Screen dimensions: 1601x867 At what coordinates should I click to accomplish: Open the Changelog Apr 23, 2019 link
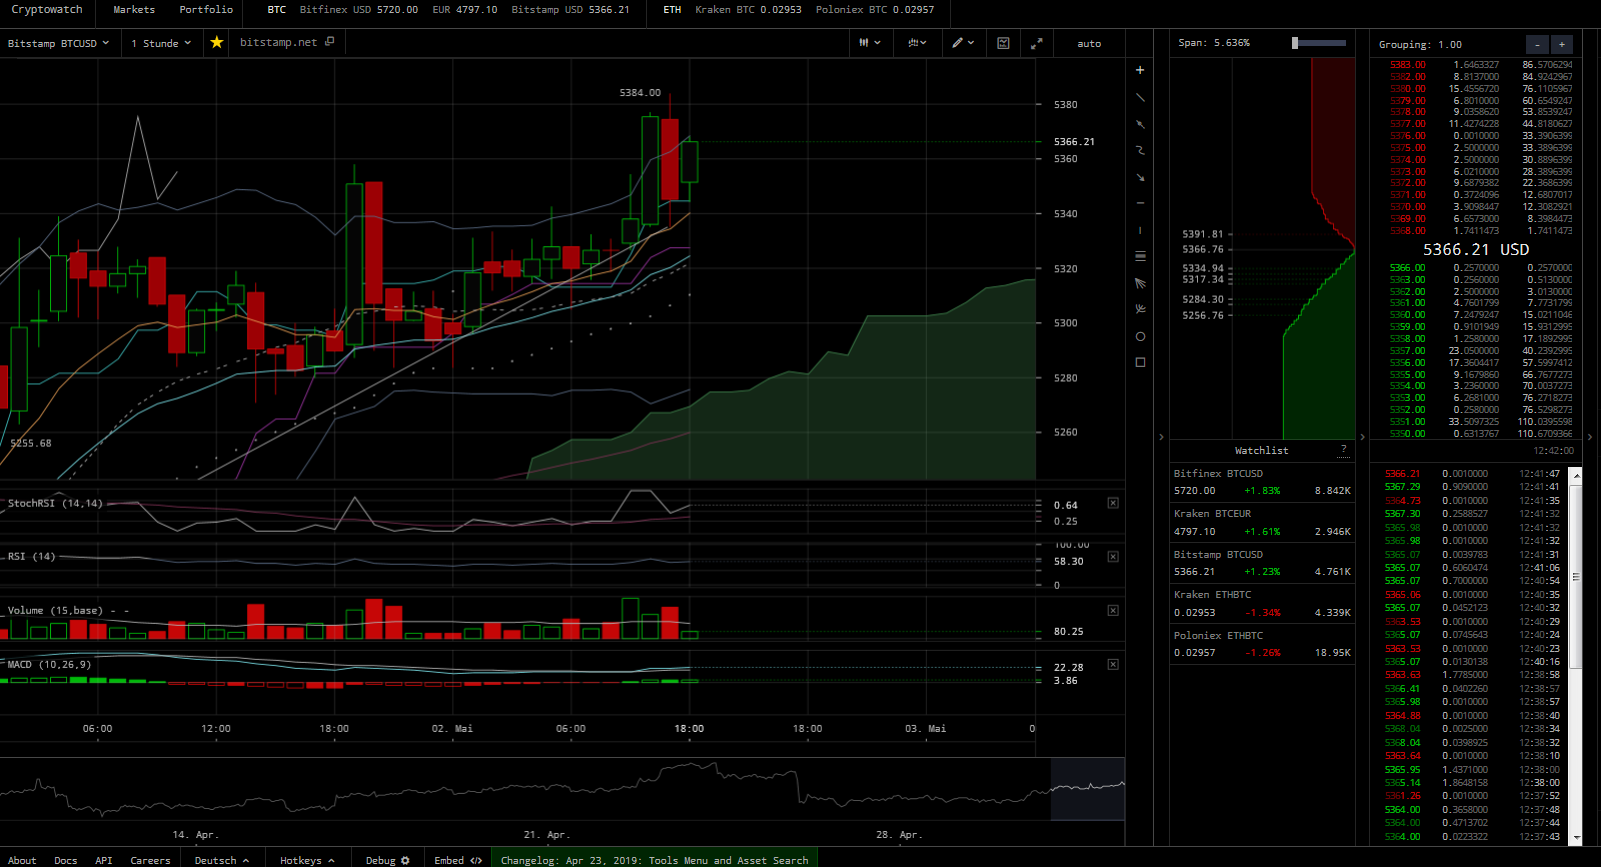[x=654, y=860]
